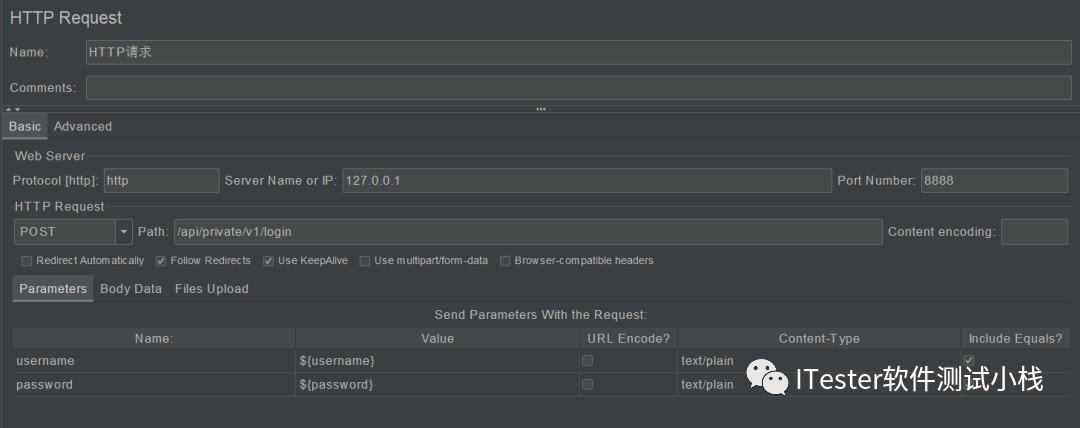Click the panel divider collapse arrows
The width and height of the screenshot is (1080, 428).
(12, 109)
